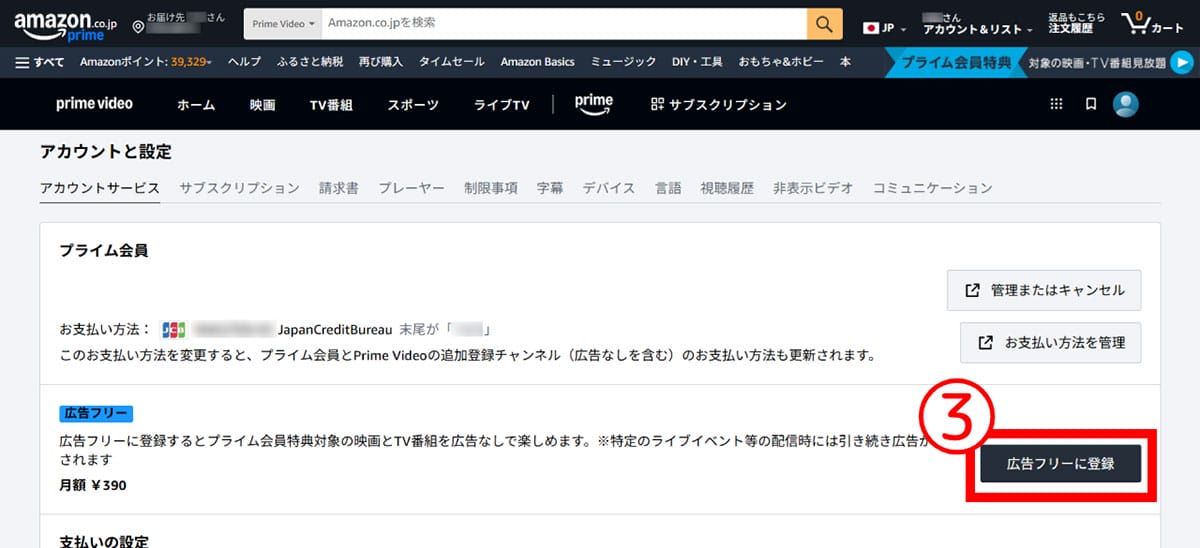Screen dimensions: 1200x548
Task: Click the profile avatar icon
Action: click(x=1127, y=104)
